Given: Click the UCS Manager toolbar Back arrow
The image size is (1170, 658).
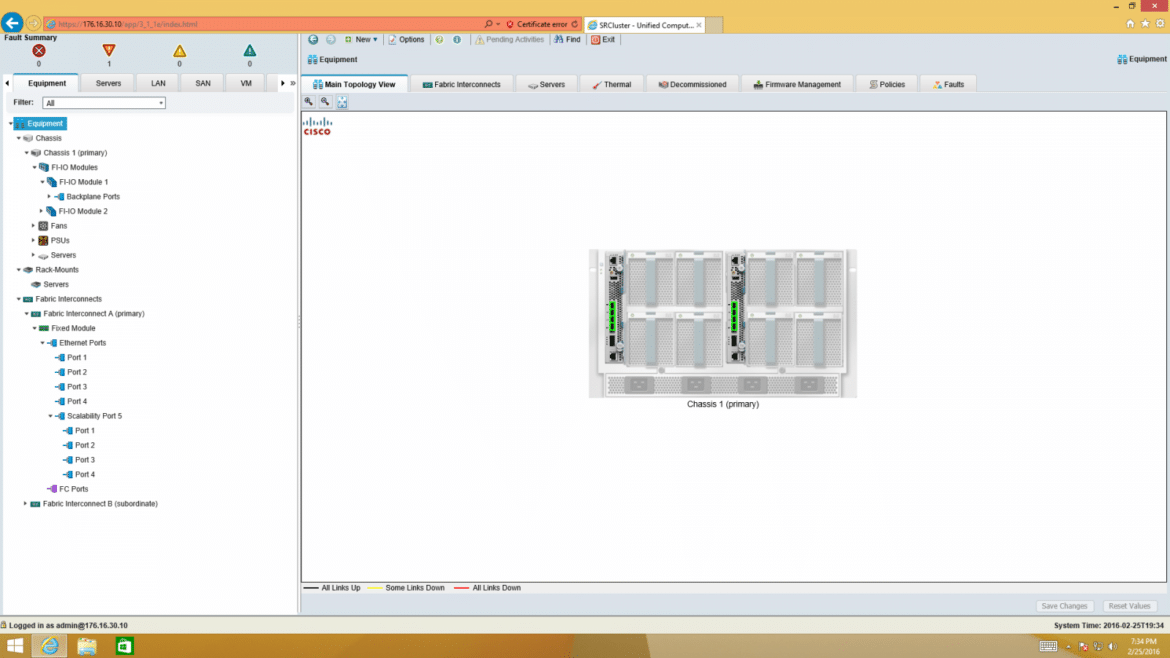Looking at the screenshot, I should point(313,40).
